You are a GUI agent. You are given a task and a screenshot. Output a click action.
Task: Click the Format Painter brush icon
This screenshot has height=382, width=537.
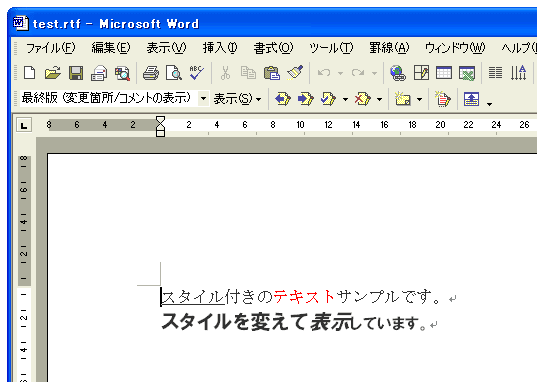[295, 73]
